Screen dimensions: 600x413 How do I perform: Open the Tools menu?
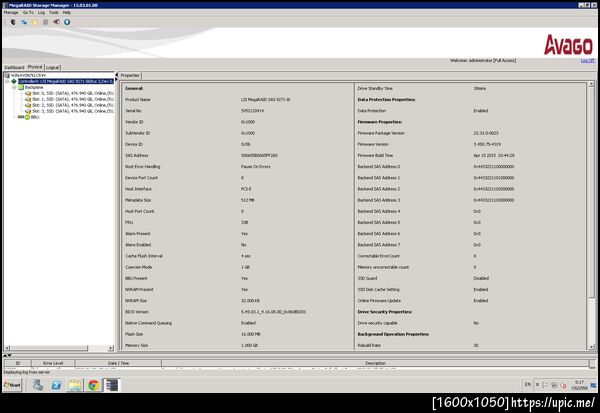click(54, 13)
